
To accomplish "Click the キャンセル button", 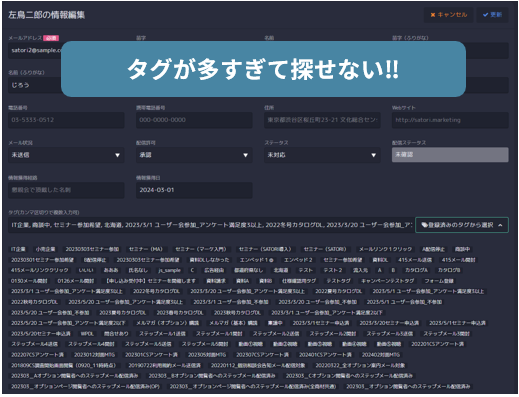I will coord(448,15).
